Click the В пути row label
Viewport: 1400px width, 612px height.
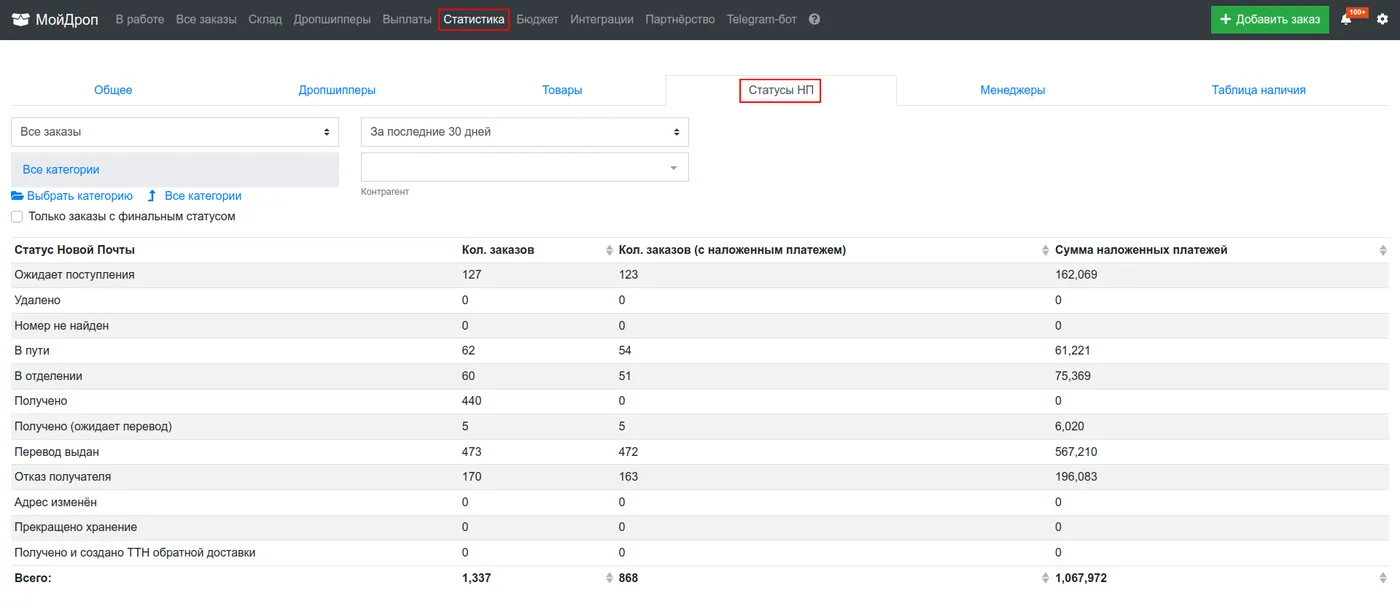(x=32, y=351)
